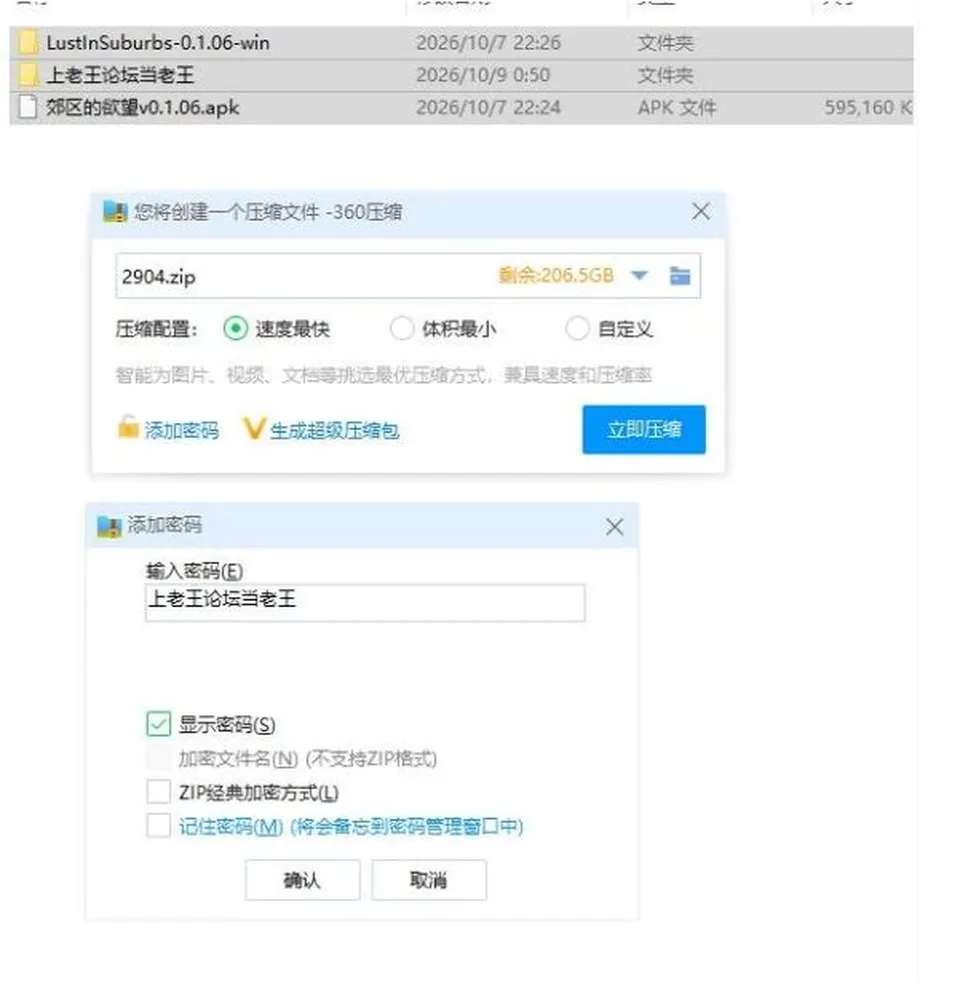
Task: Cancel the password dialog with 取消
Action: (429, 880)
